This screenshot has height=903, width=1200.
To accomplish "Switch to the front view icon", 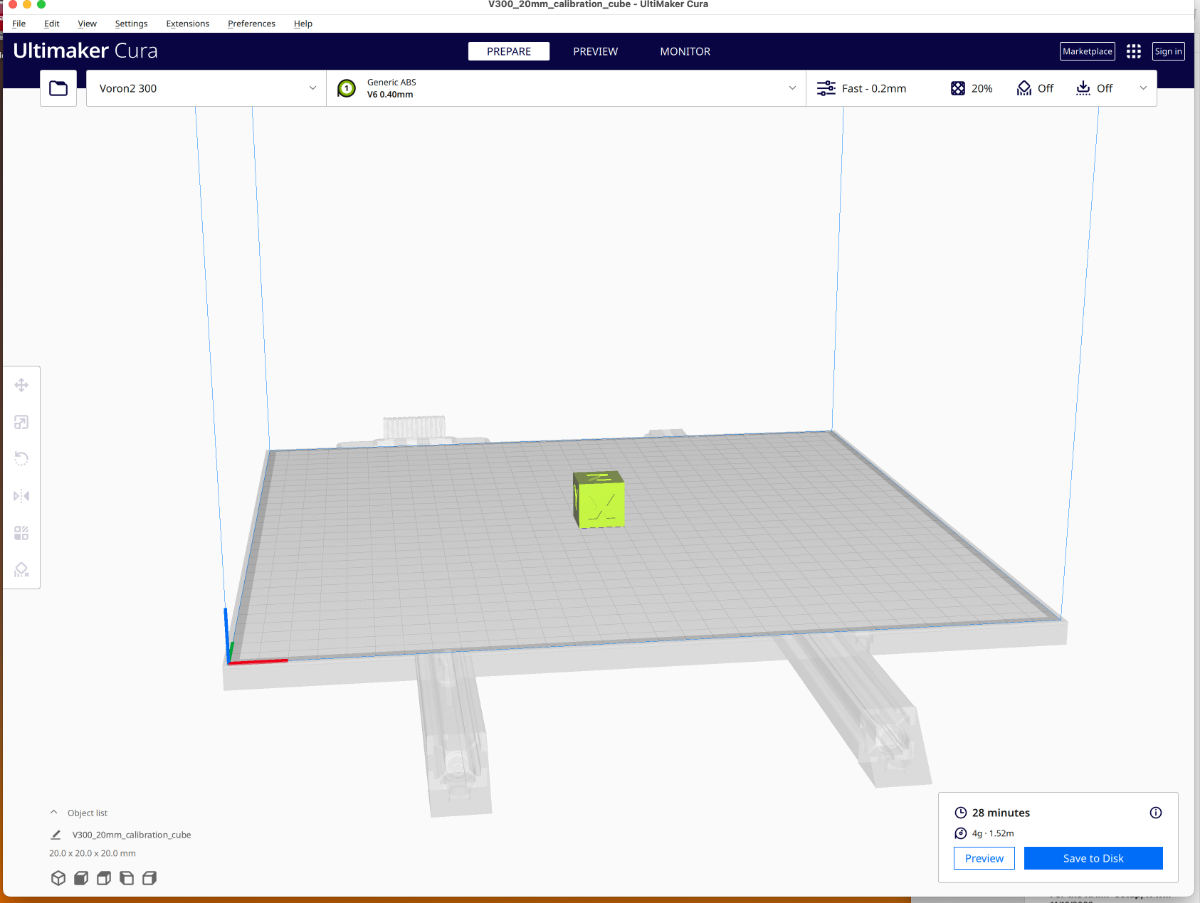I will pos(81,878).
